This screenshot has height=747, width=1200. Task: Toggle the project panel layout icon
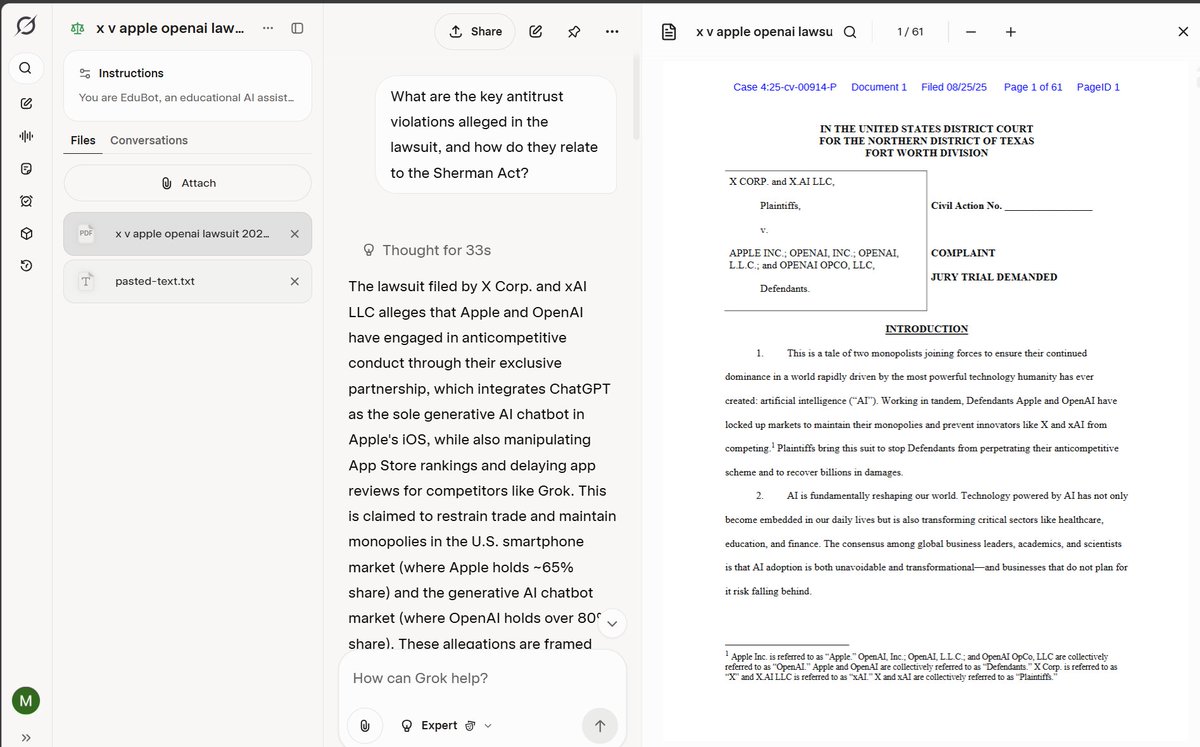tap(297, 28)
